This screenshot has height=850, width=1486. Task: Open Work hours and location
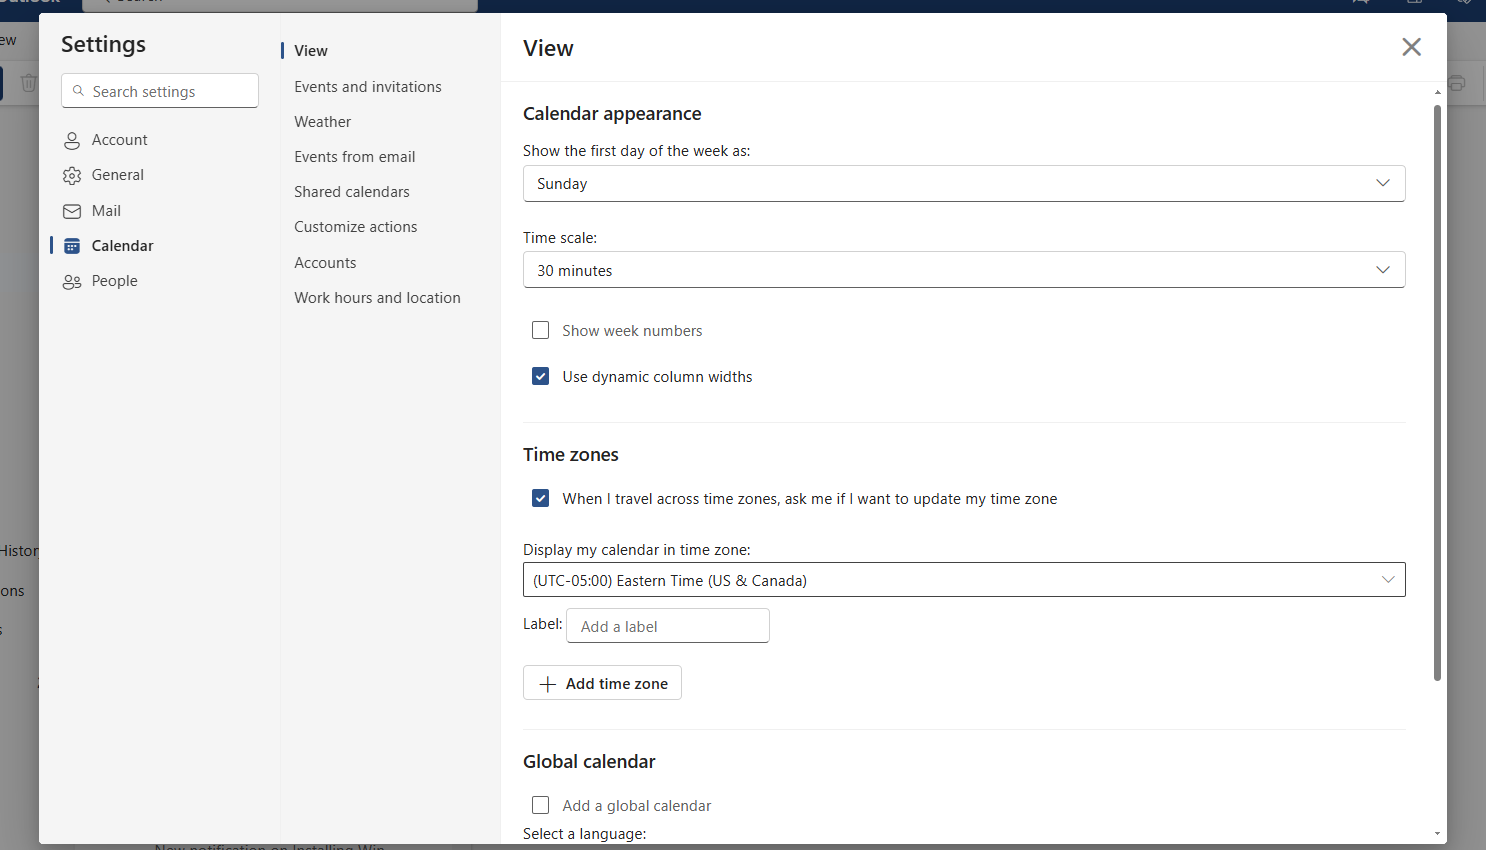pyautogui.click(x=377, y=298)
